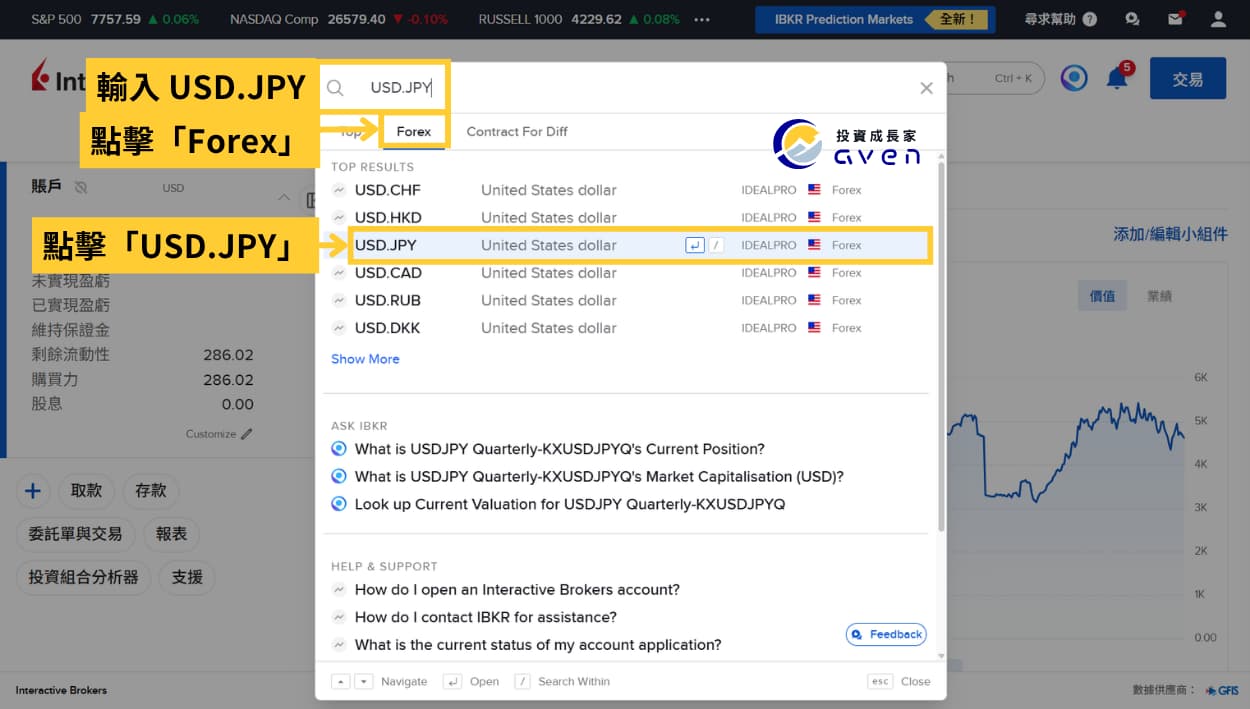Image resolution: width=1250 pixels, height=709 pixels.
Task: Click the chart icon beside USD.CHF
Action: point(339,190)
